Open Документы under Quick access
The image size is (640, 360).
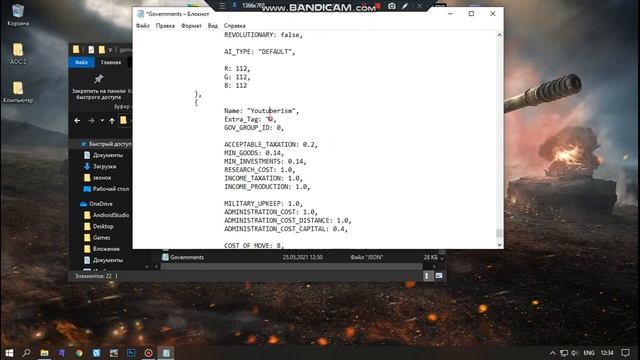point(104,155)
